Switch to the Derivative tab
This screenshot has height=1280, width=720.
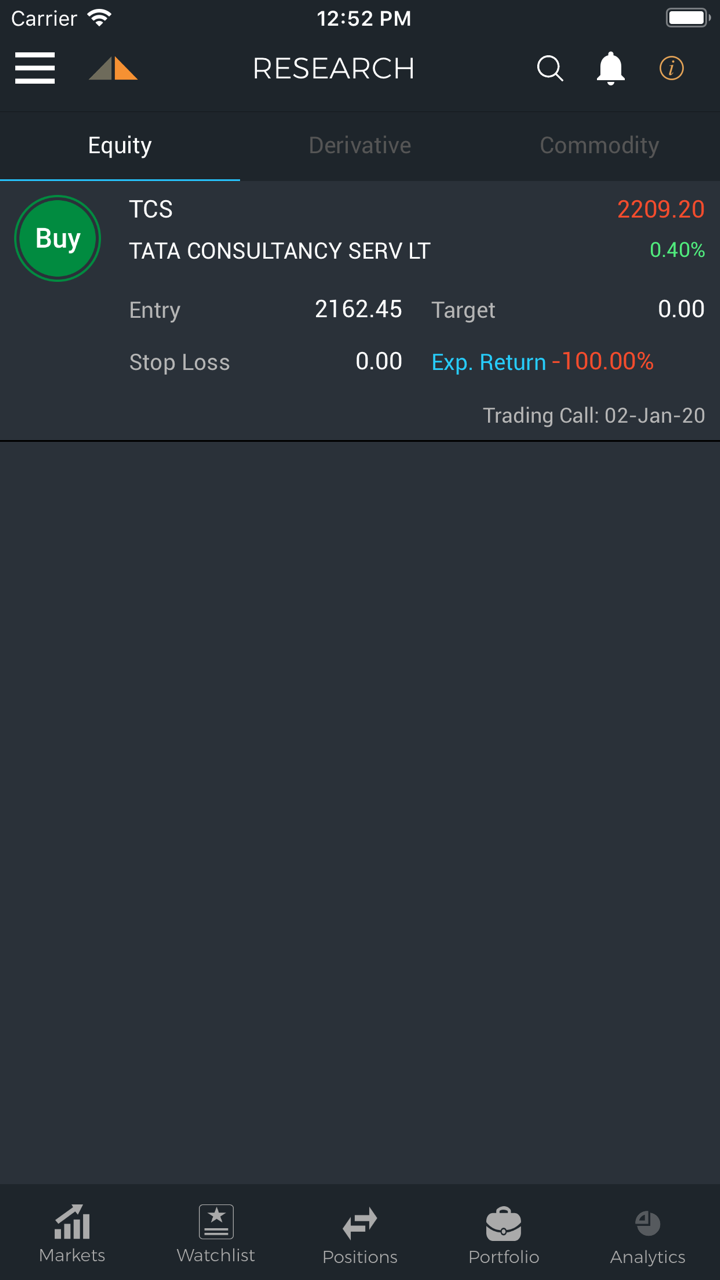click(x=360, y=146)
